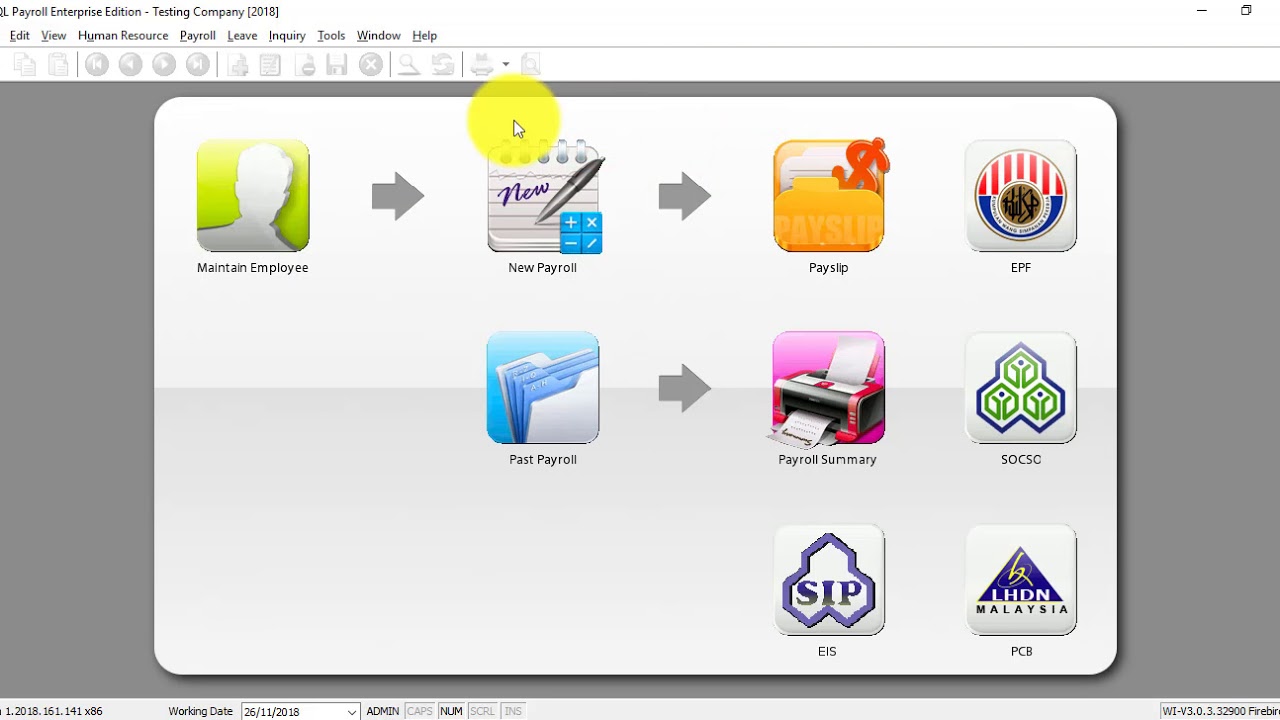Open the Maintain Employee module
Image resolution: width=1280 pixels, height=720 pixels.
tap(252, 195)
